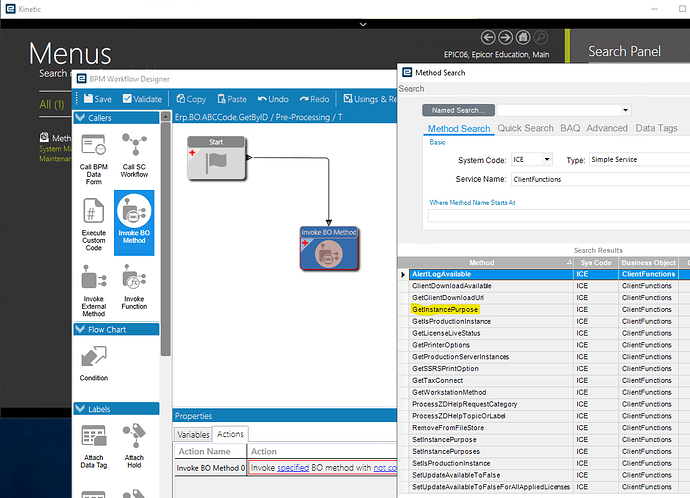Click the Invoke BO Method 0 action name cell
Image resolution: width=690 pixels, height=498 pixels.
(210, 468)
